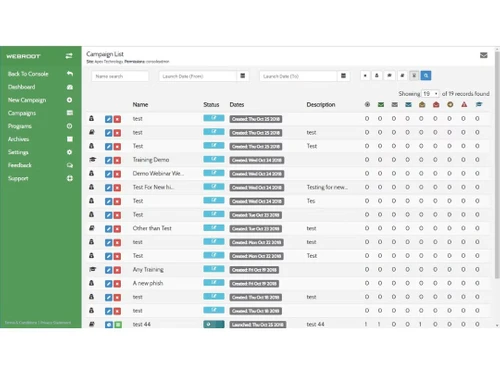Click the Launched Thu Oct 25 2018 badge
This screenshot has width=500, height=375.
click(257, 324)
